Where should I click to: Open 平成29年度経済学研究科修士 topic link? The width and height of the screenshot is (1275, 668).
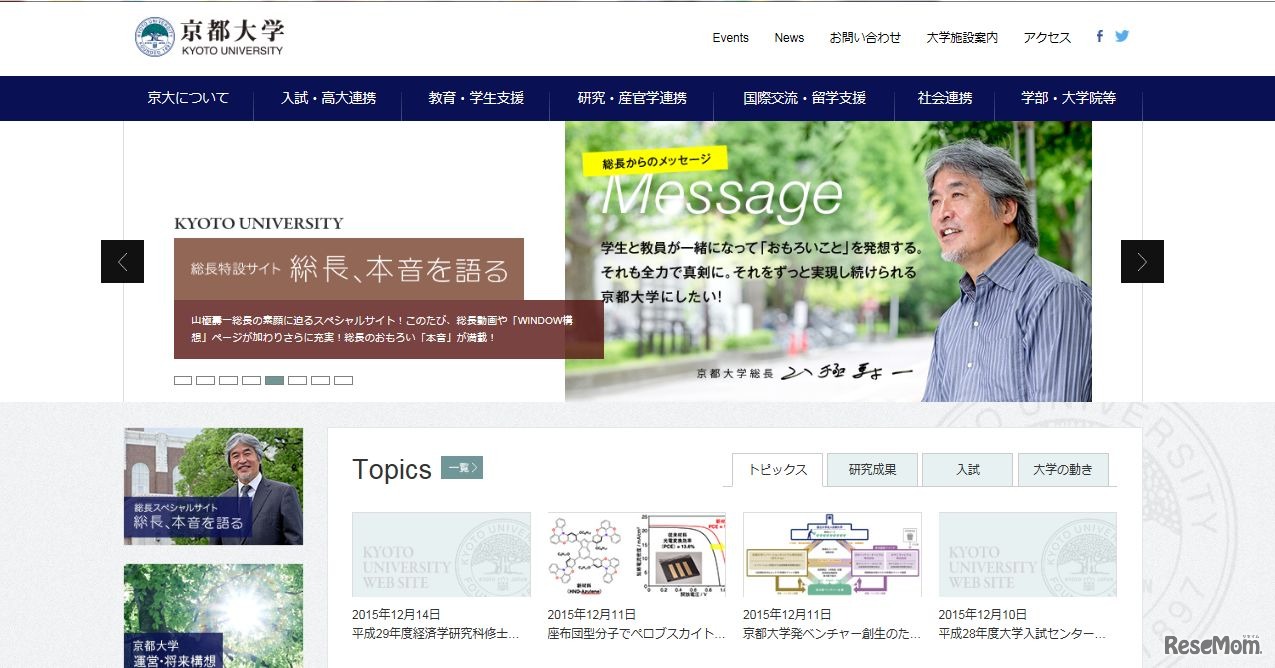436,634
